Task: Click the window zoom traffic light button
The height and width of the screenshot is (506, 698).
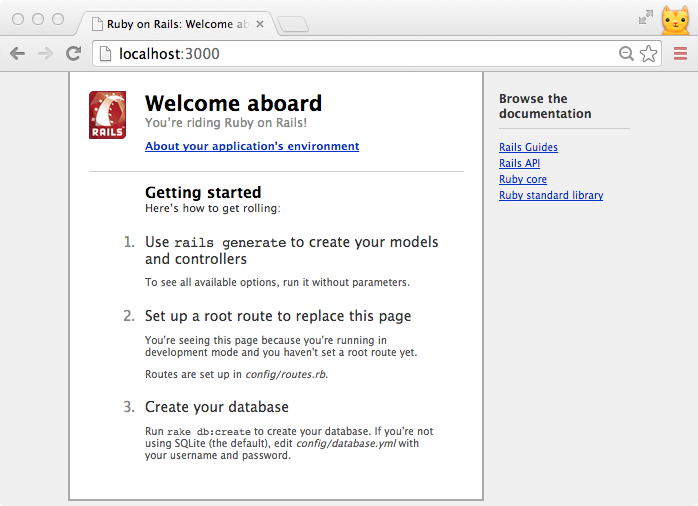Action: click(58, 19)
